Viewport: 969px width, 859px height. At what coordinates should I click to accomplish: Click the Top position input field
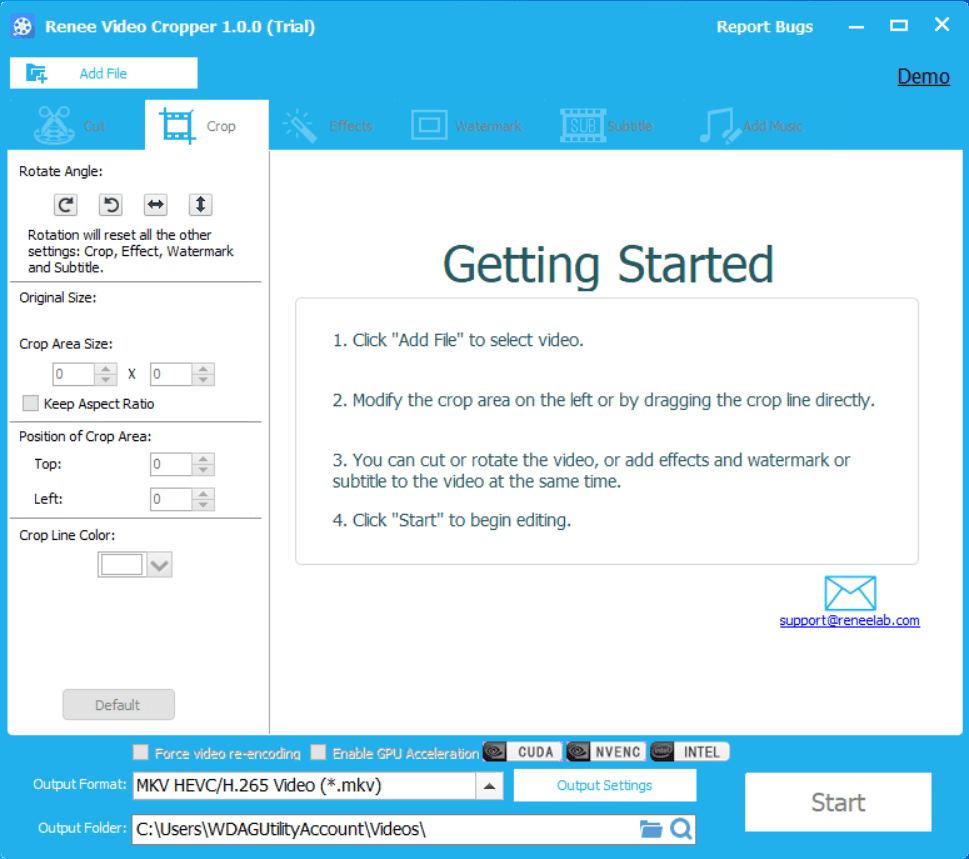[x=171, y=464]
